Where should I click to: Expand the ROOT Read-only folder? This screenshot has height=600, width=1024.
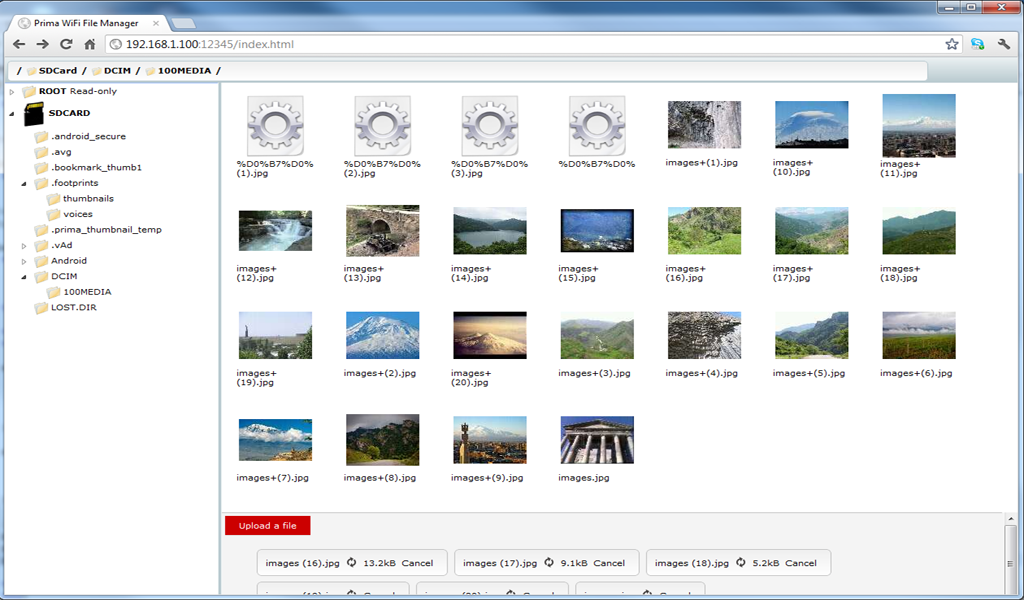(10, 90)
